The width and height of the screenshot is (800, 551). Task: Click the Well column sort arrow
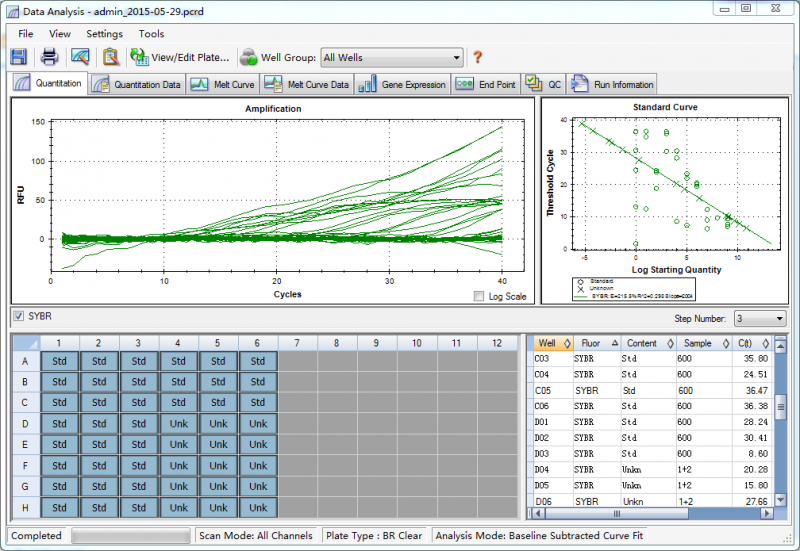[x=567, y=343]
